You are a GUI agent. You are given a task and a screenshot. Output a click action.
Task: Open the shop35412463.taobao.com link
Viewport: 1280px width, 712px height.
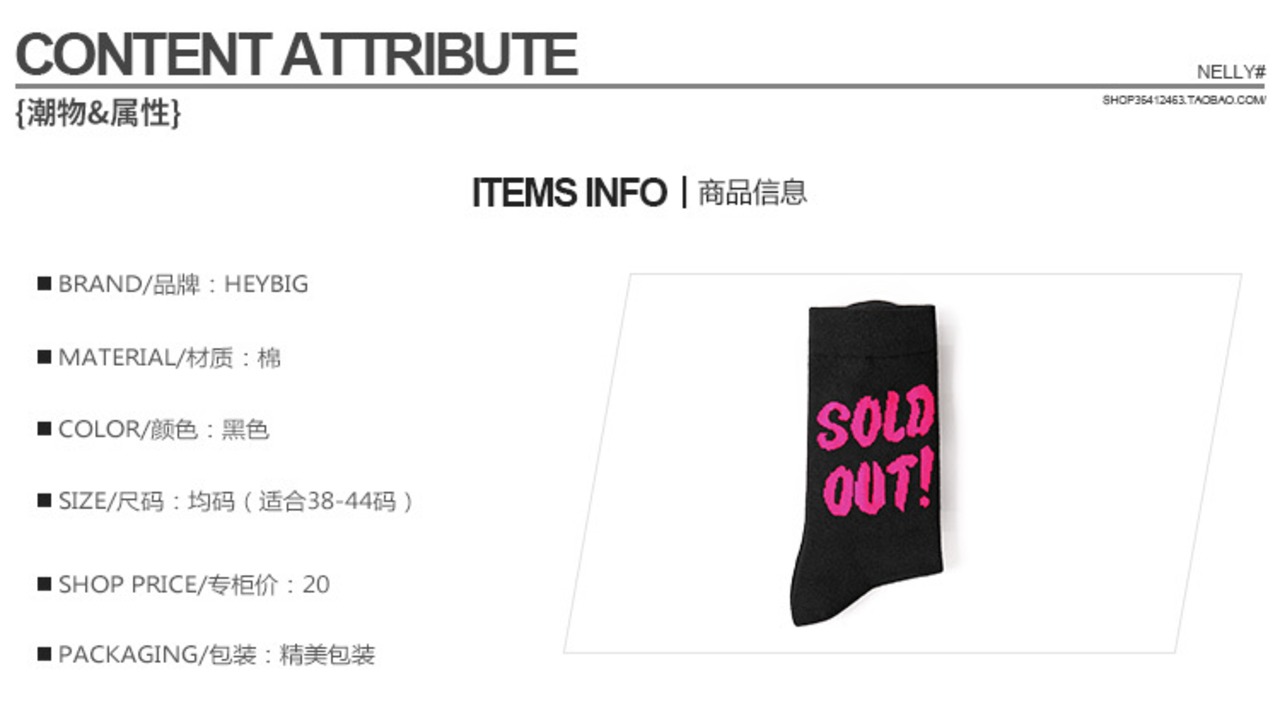(x=1184, y=100)
